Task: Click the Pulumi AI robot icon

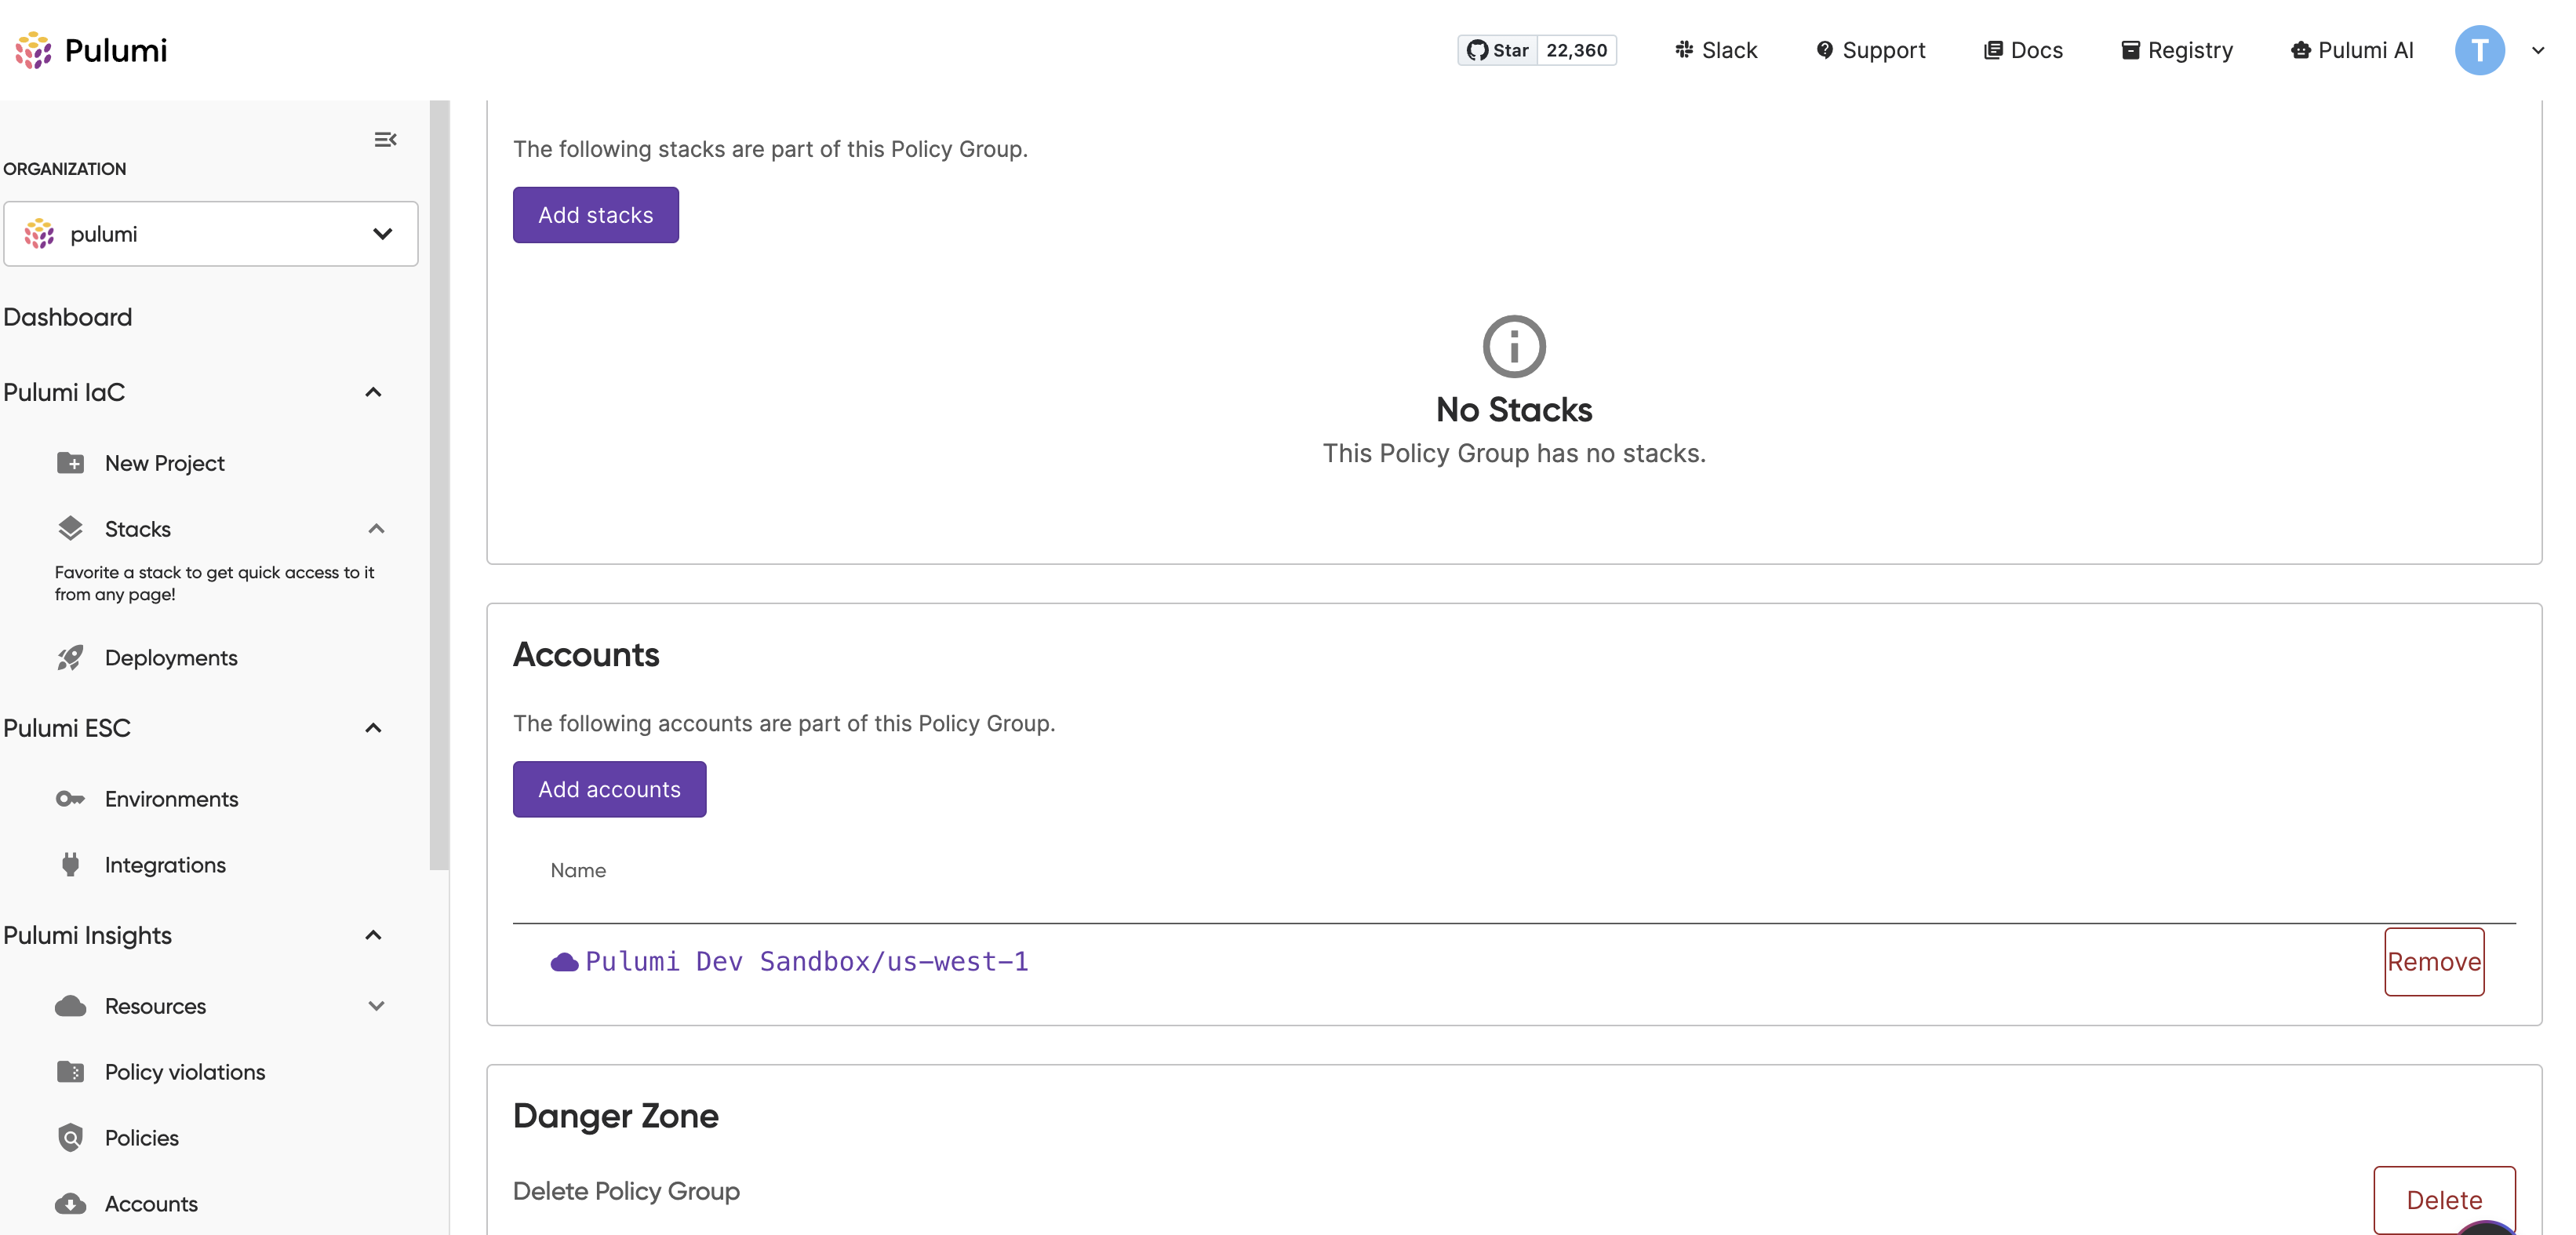Action: tap(2300, 50)
